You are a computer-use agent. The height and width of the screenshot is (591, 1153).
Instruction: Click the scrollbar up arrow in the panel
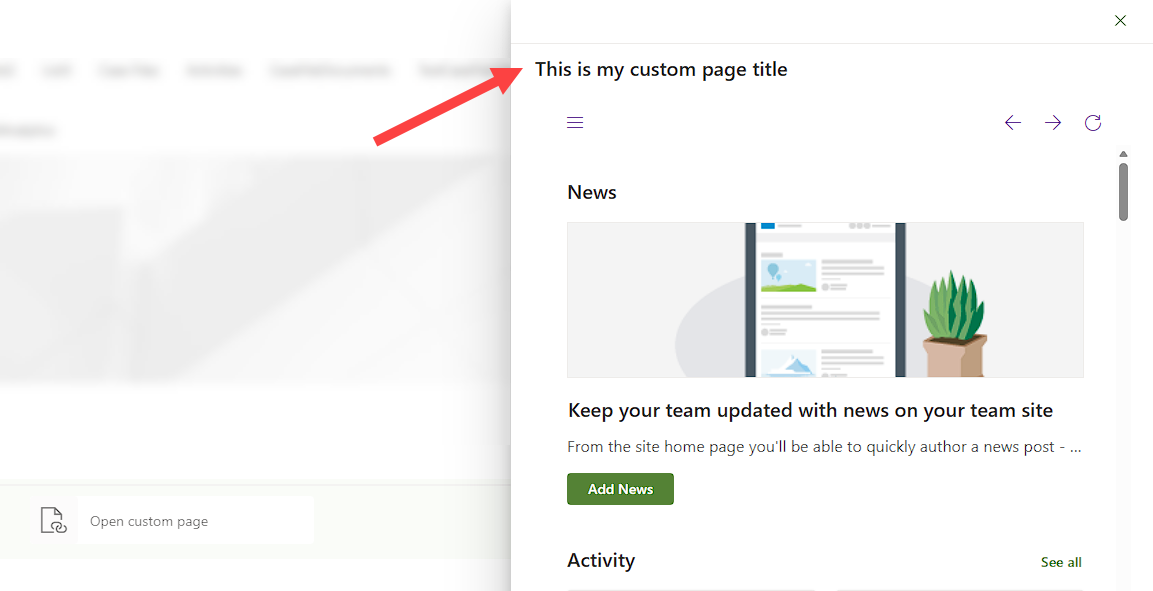click(x=1124, y=155)
